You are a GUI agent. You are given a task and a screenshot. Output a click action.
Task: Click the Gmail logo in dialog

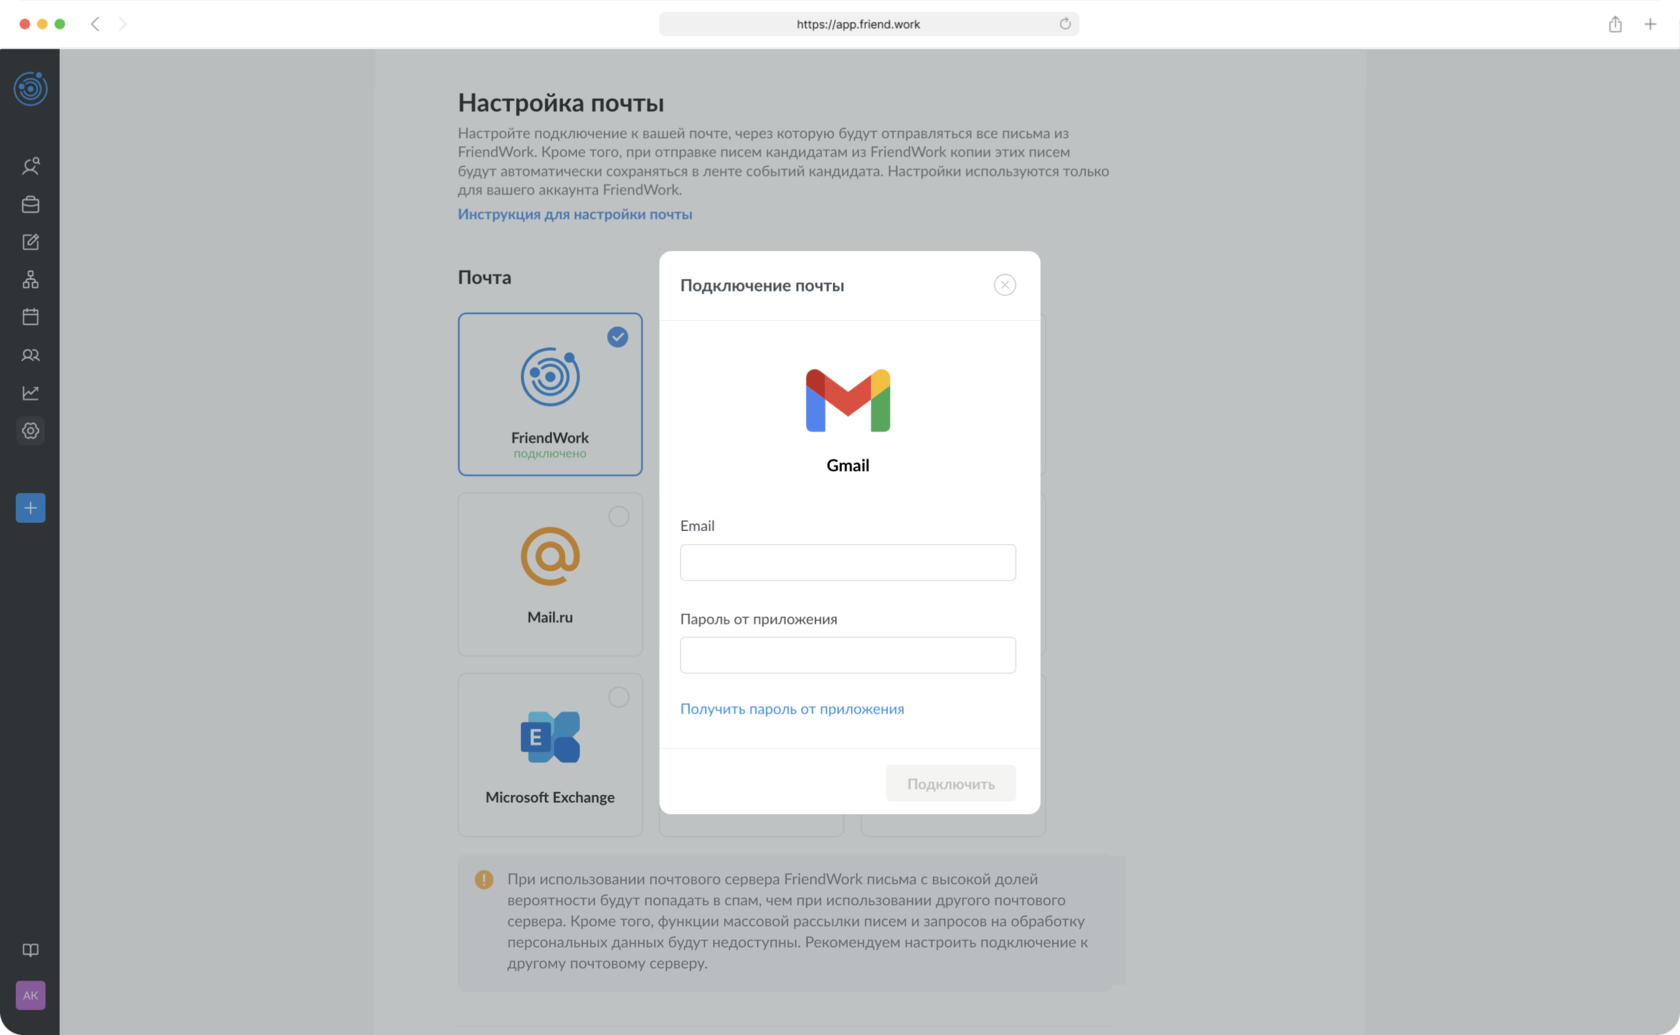click(x=848, y=400)
